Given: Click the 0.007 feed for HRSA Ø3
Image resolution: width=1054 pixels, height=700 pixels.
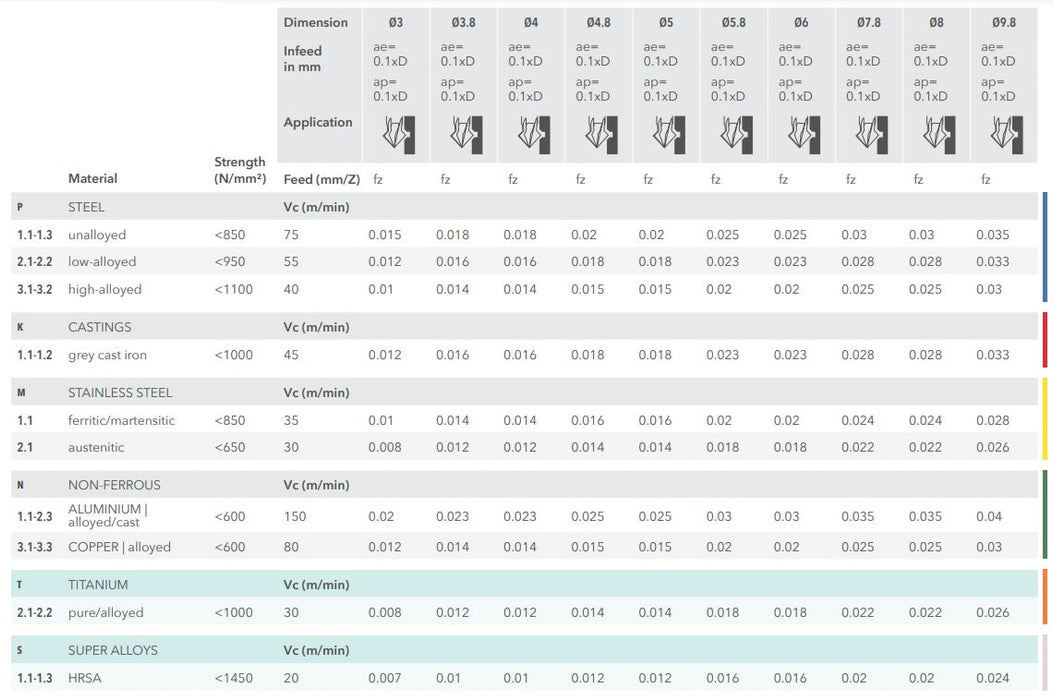Looking at the screenshot, I should pos(384,678).
